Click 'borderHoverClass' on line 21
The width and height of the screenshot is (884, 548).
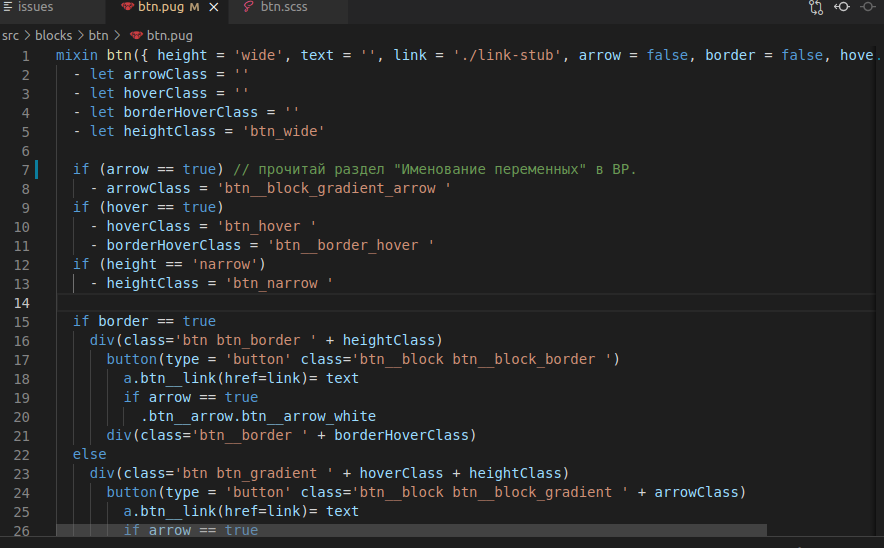(401, 435)
